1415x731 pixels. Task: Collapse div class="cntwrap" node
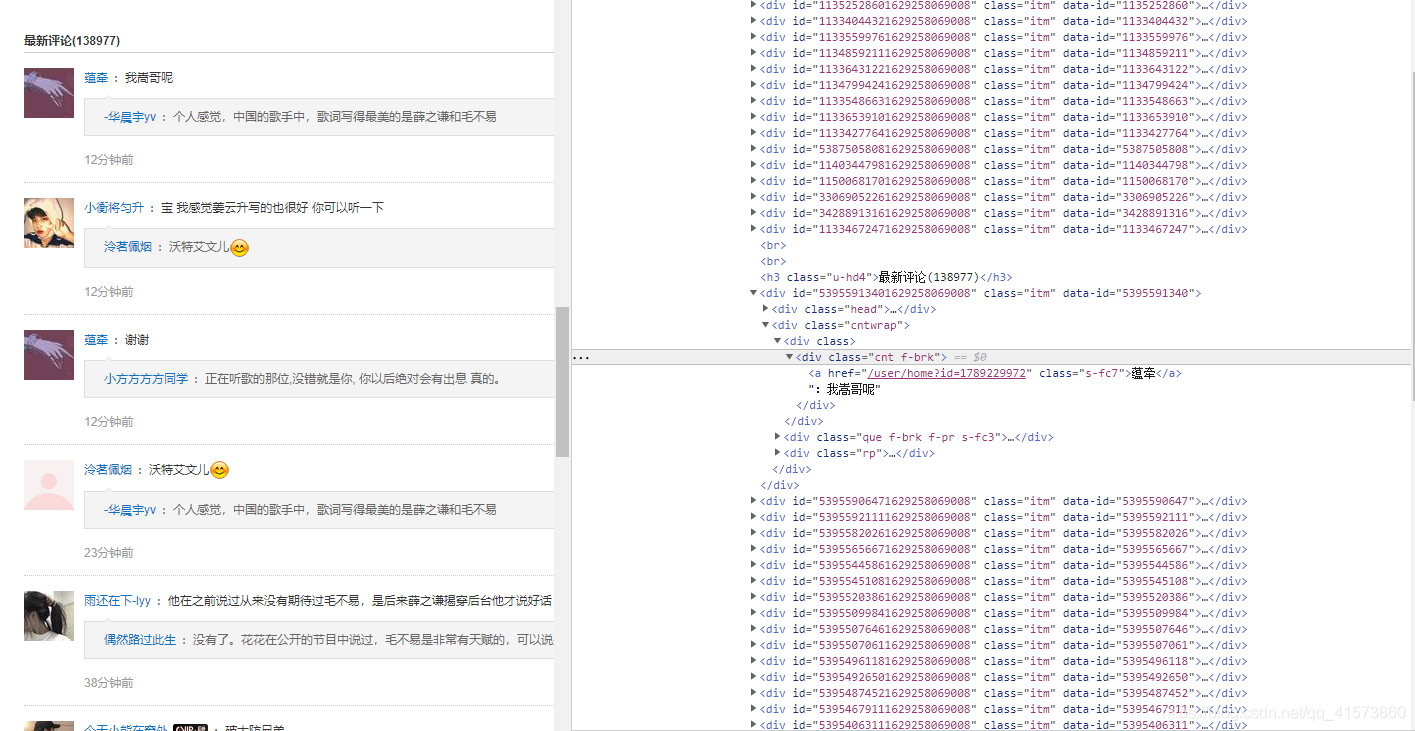coord(766,325)
